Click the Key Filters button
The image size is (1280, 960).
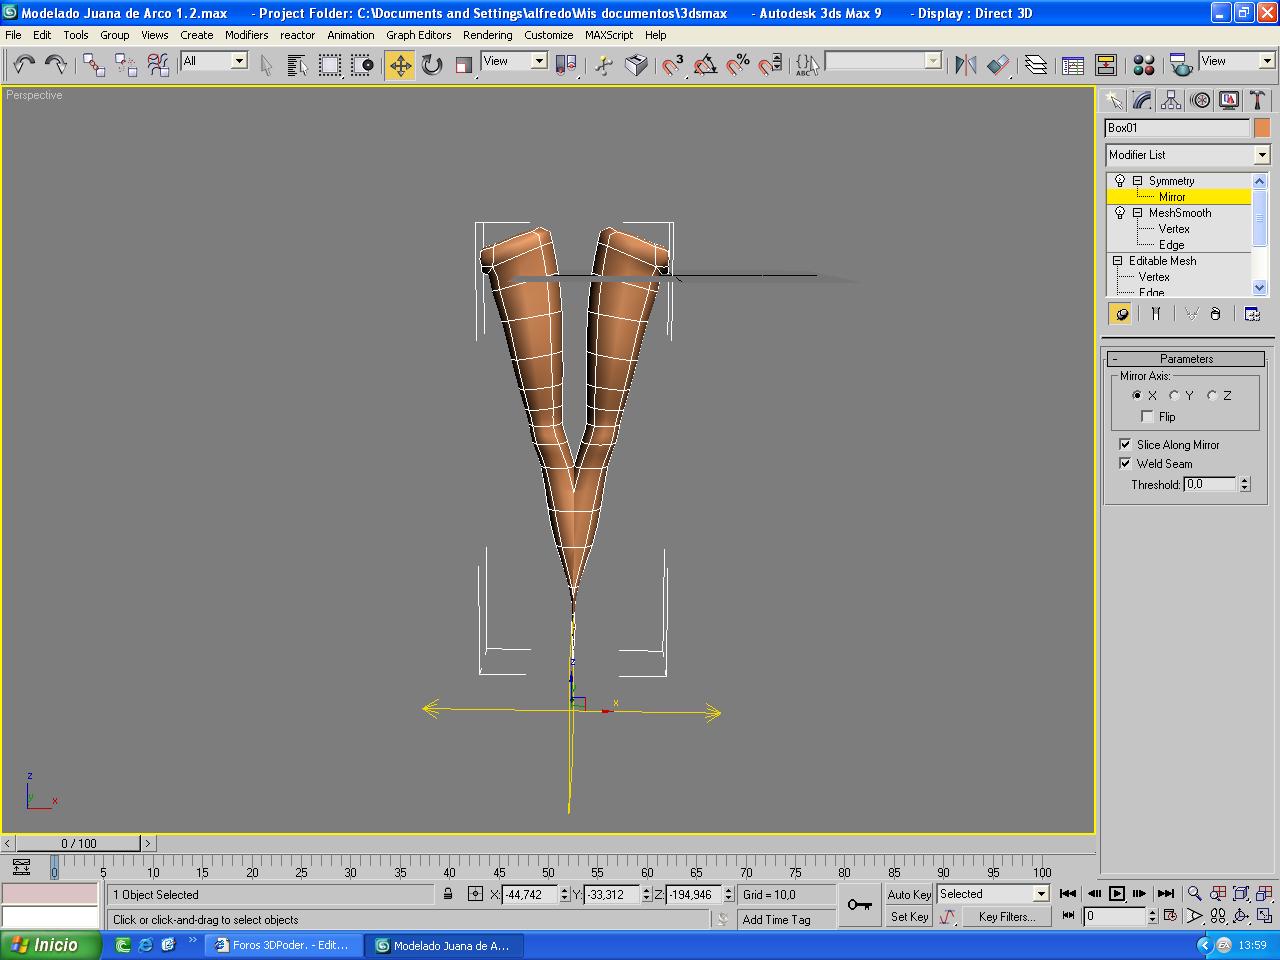click(x=1006, y=916)
